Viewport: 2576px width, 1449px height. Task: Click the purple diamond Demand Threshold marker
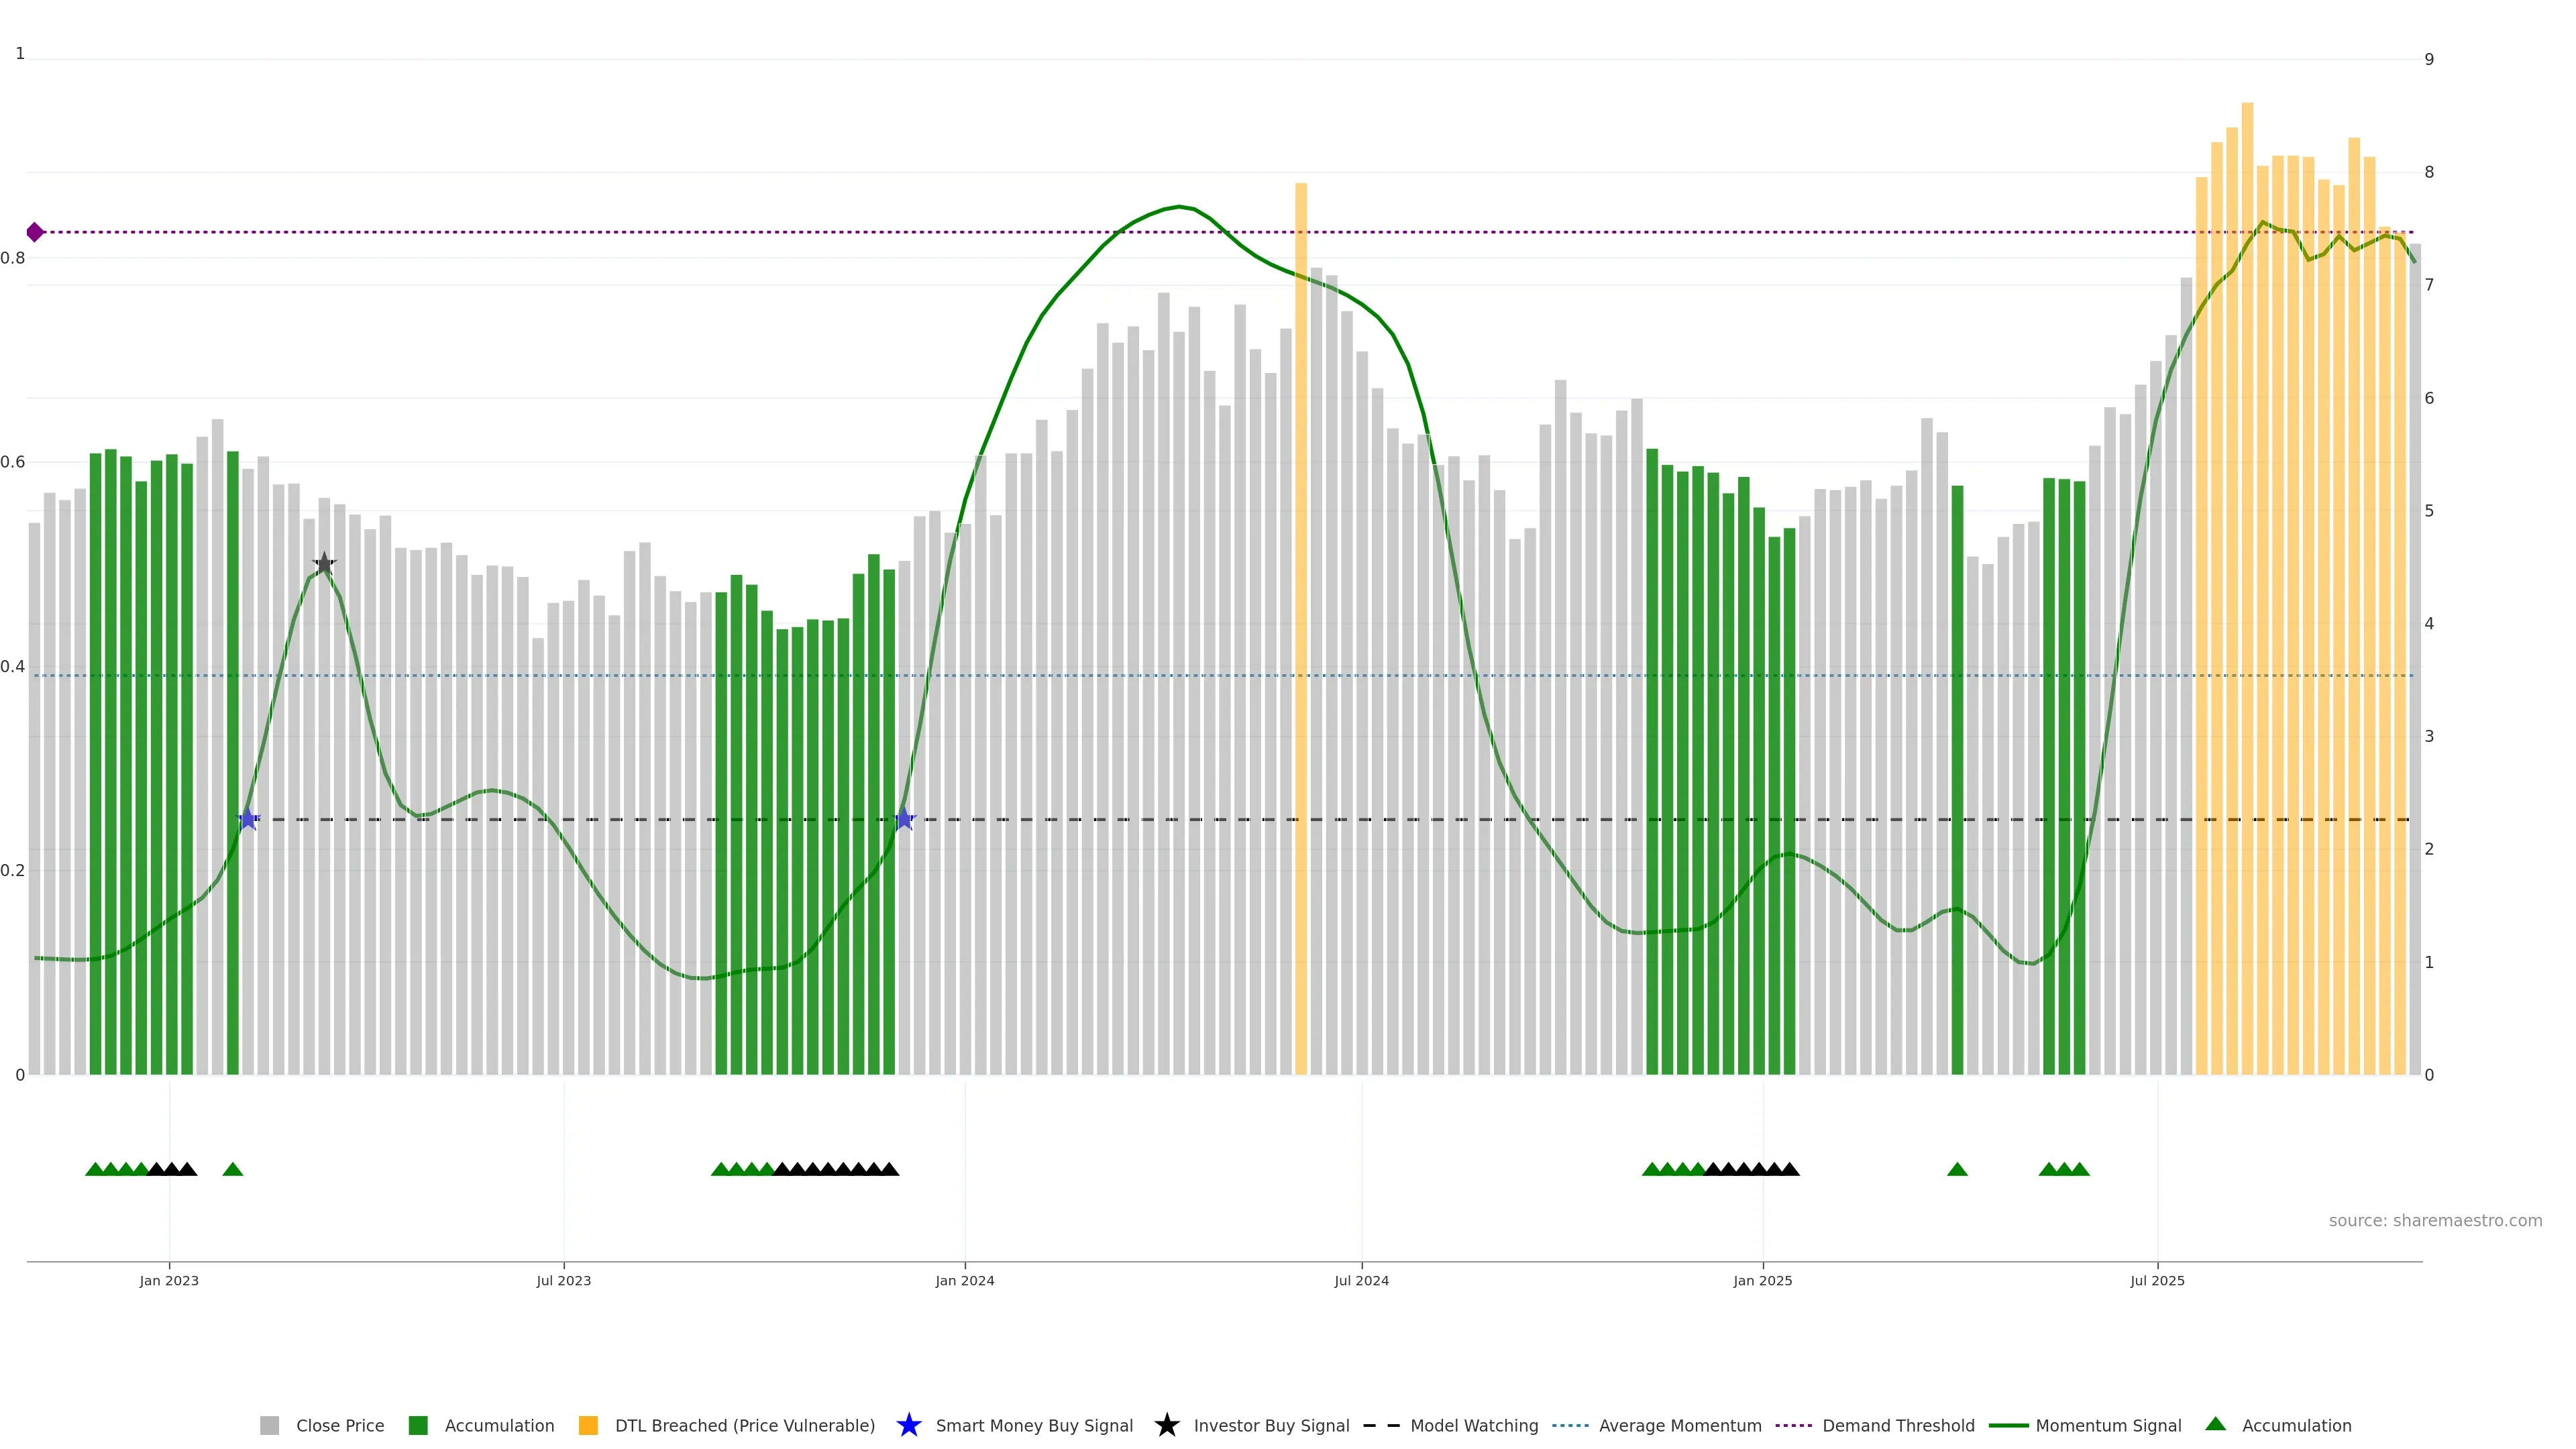coord(35,232)
